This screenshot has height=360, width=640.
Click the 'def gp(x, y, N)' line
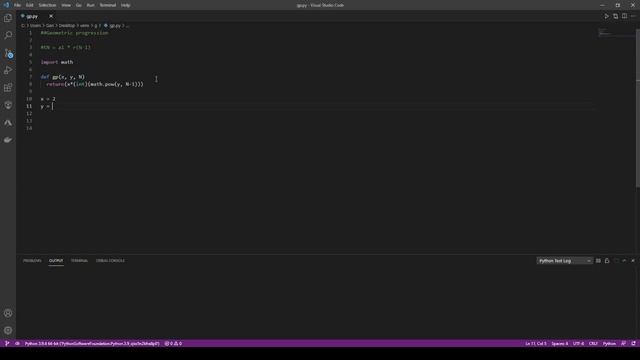coord(62,77)
